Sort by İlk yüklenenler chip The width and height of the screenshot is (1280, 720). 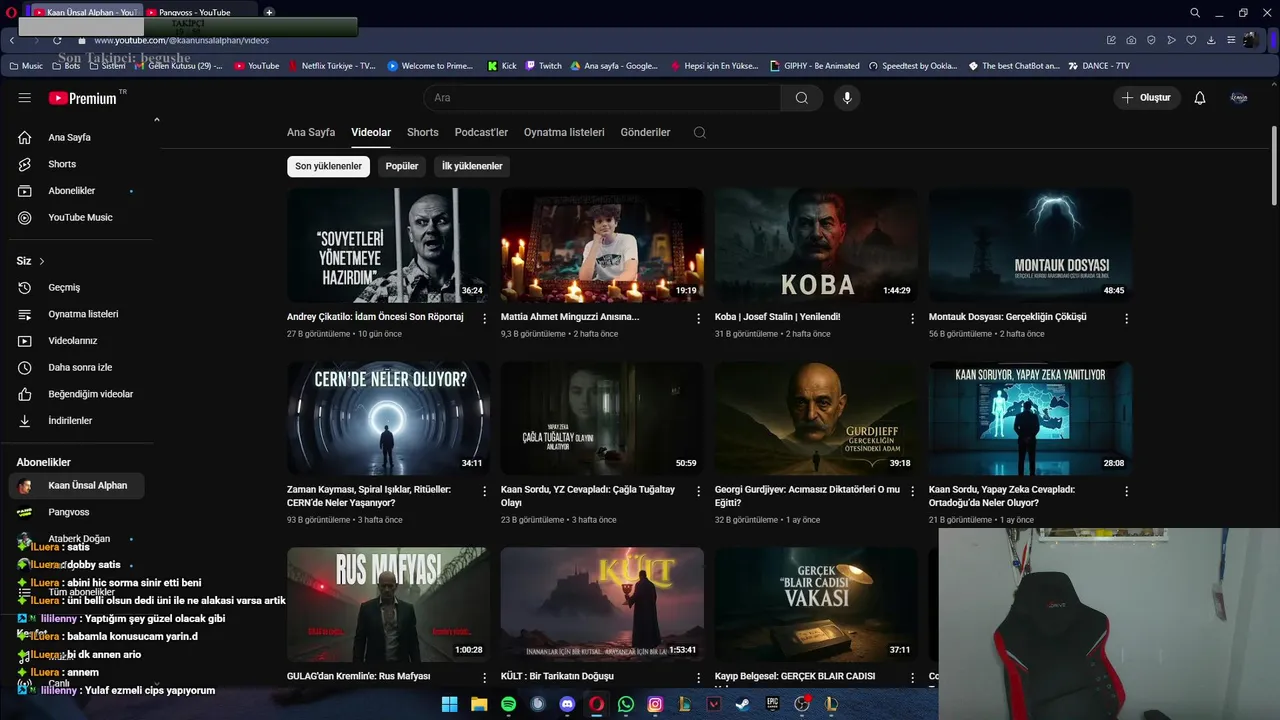pos(472,166)
